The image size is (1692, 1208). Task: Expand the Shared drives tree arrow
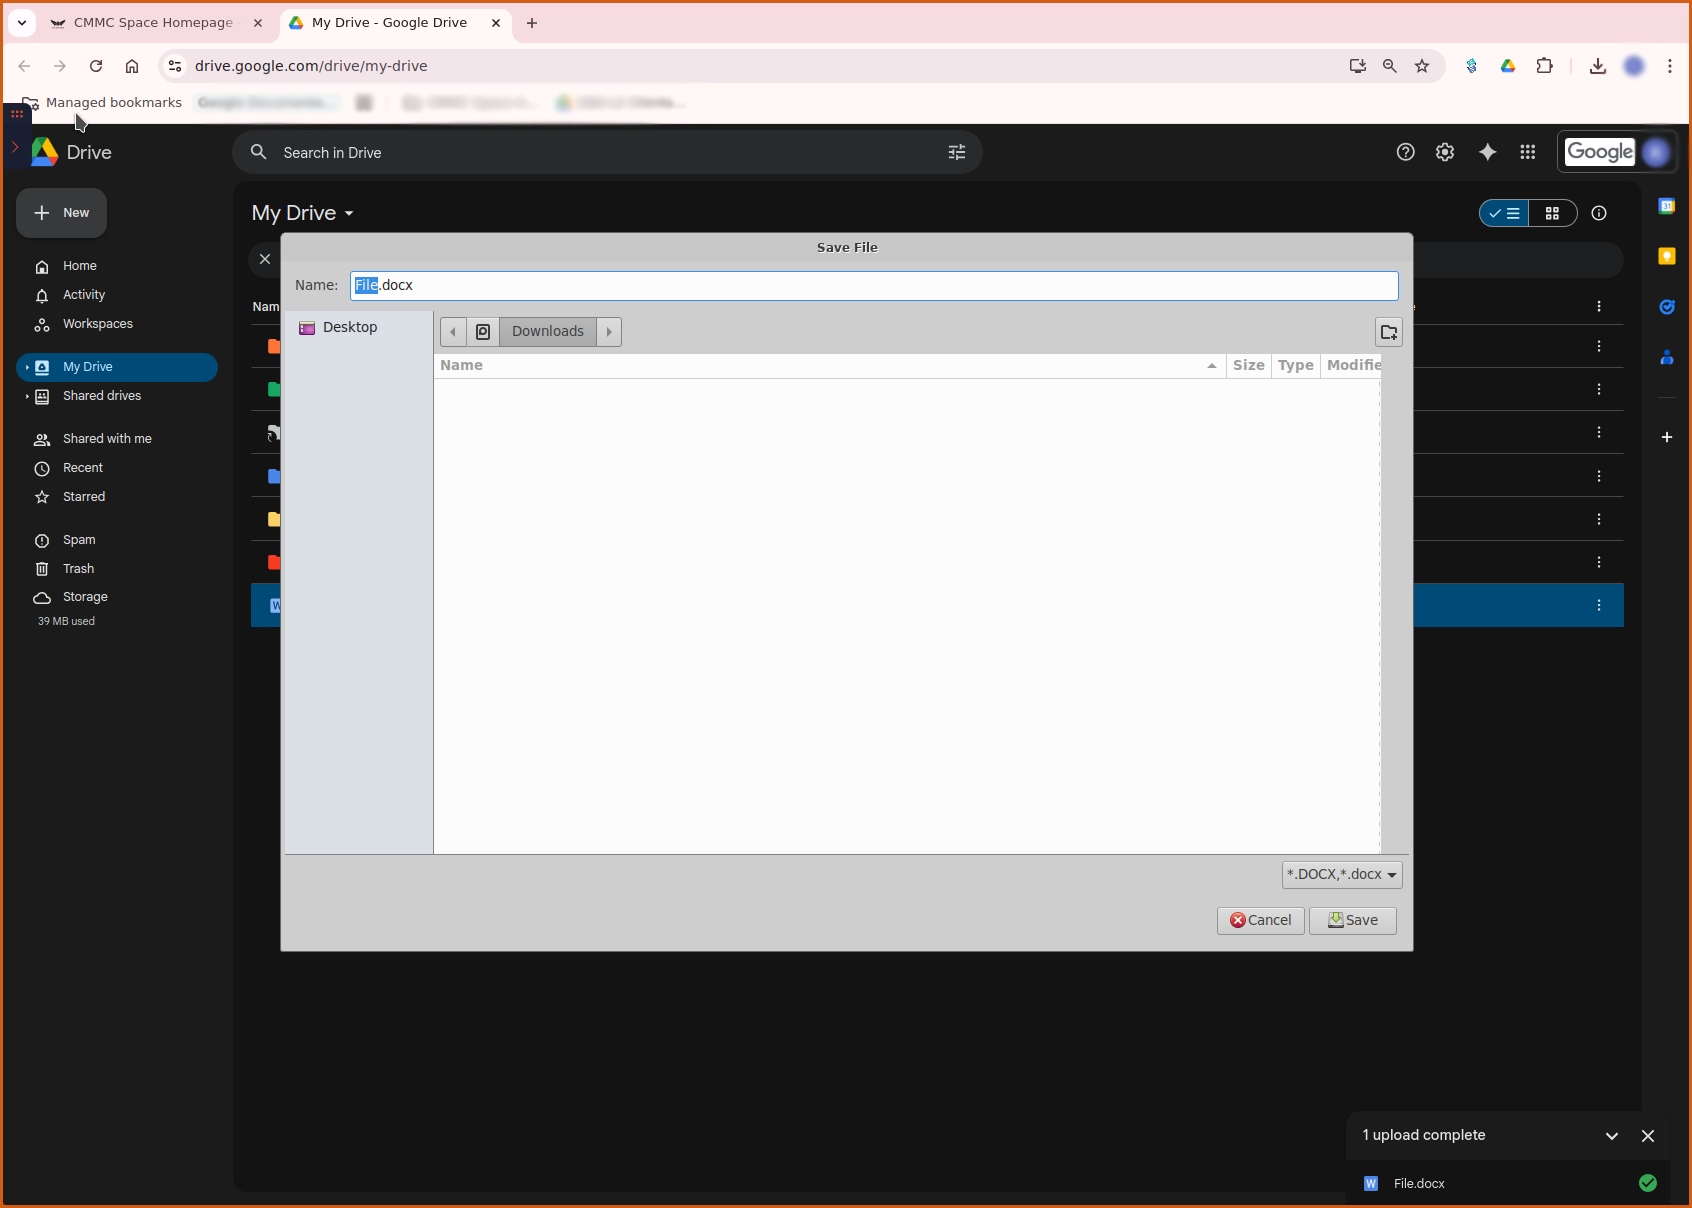click(27, 396)
